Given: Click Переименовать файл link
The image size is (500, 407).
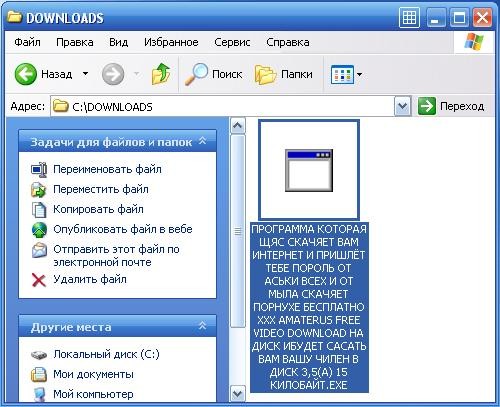Looking at the screenshot, I should tap(107, 169).
